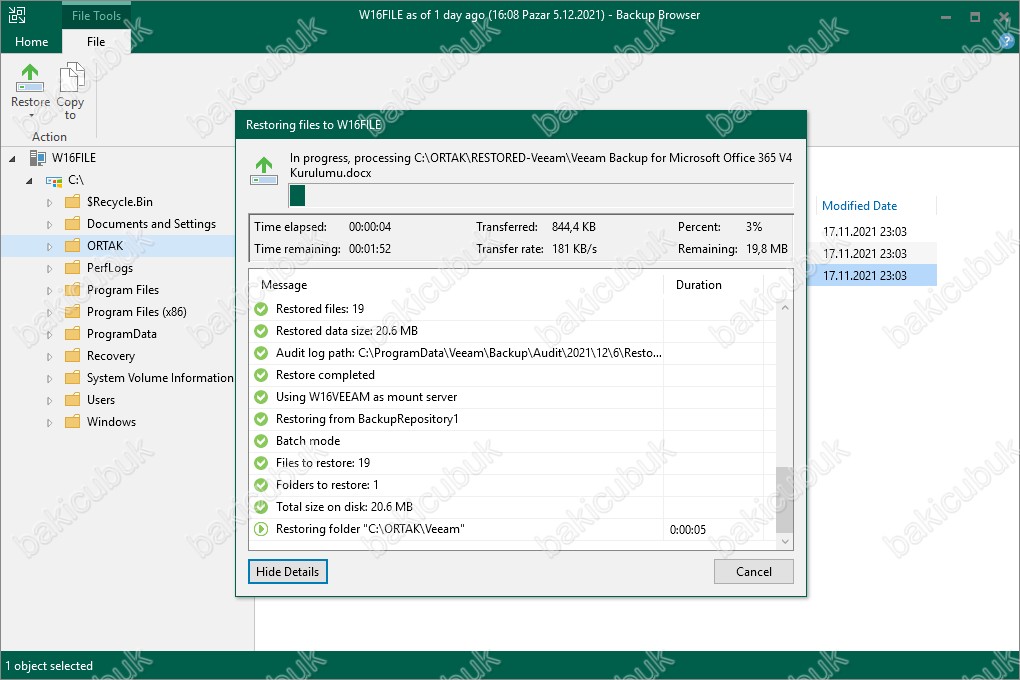Click the green check beside Batch mode
The height and width of the screenshot is (680, 1020).
pyautogui.click(x=261, y=441)
